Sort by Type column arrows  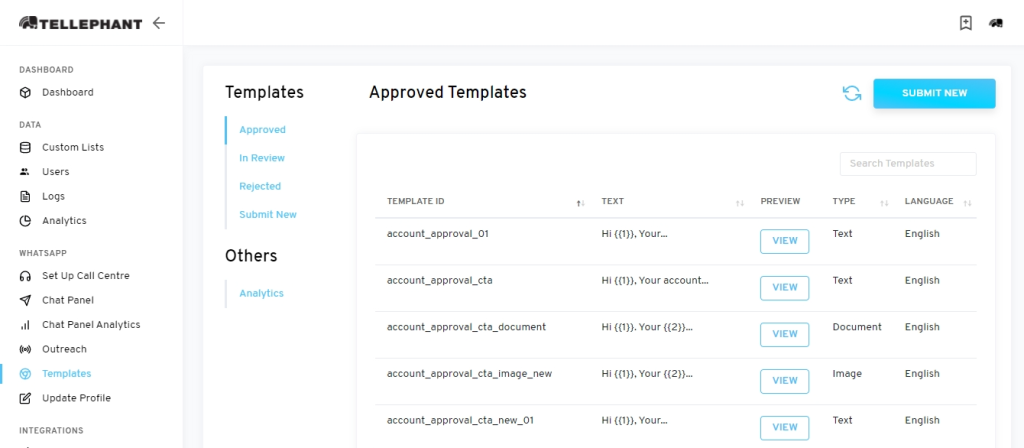click(x=884, y=203)
